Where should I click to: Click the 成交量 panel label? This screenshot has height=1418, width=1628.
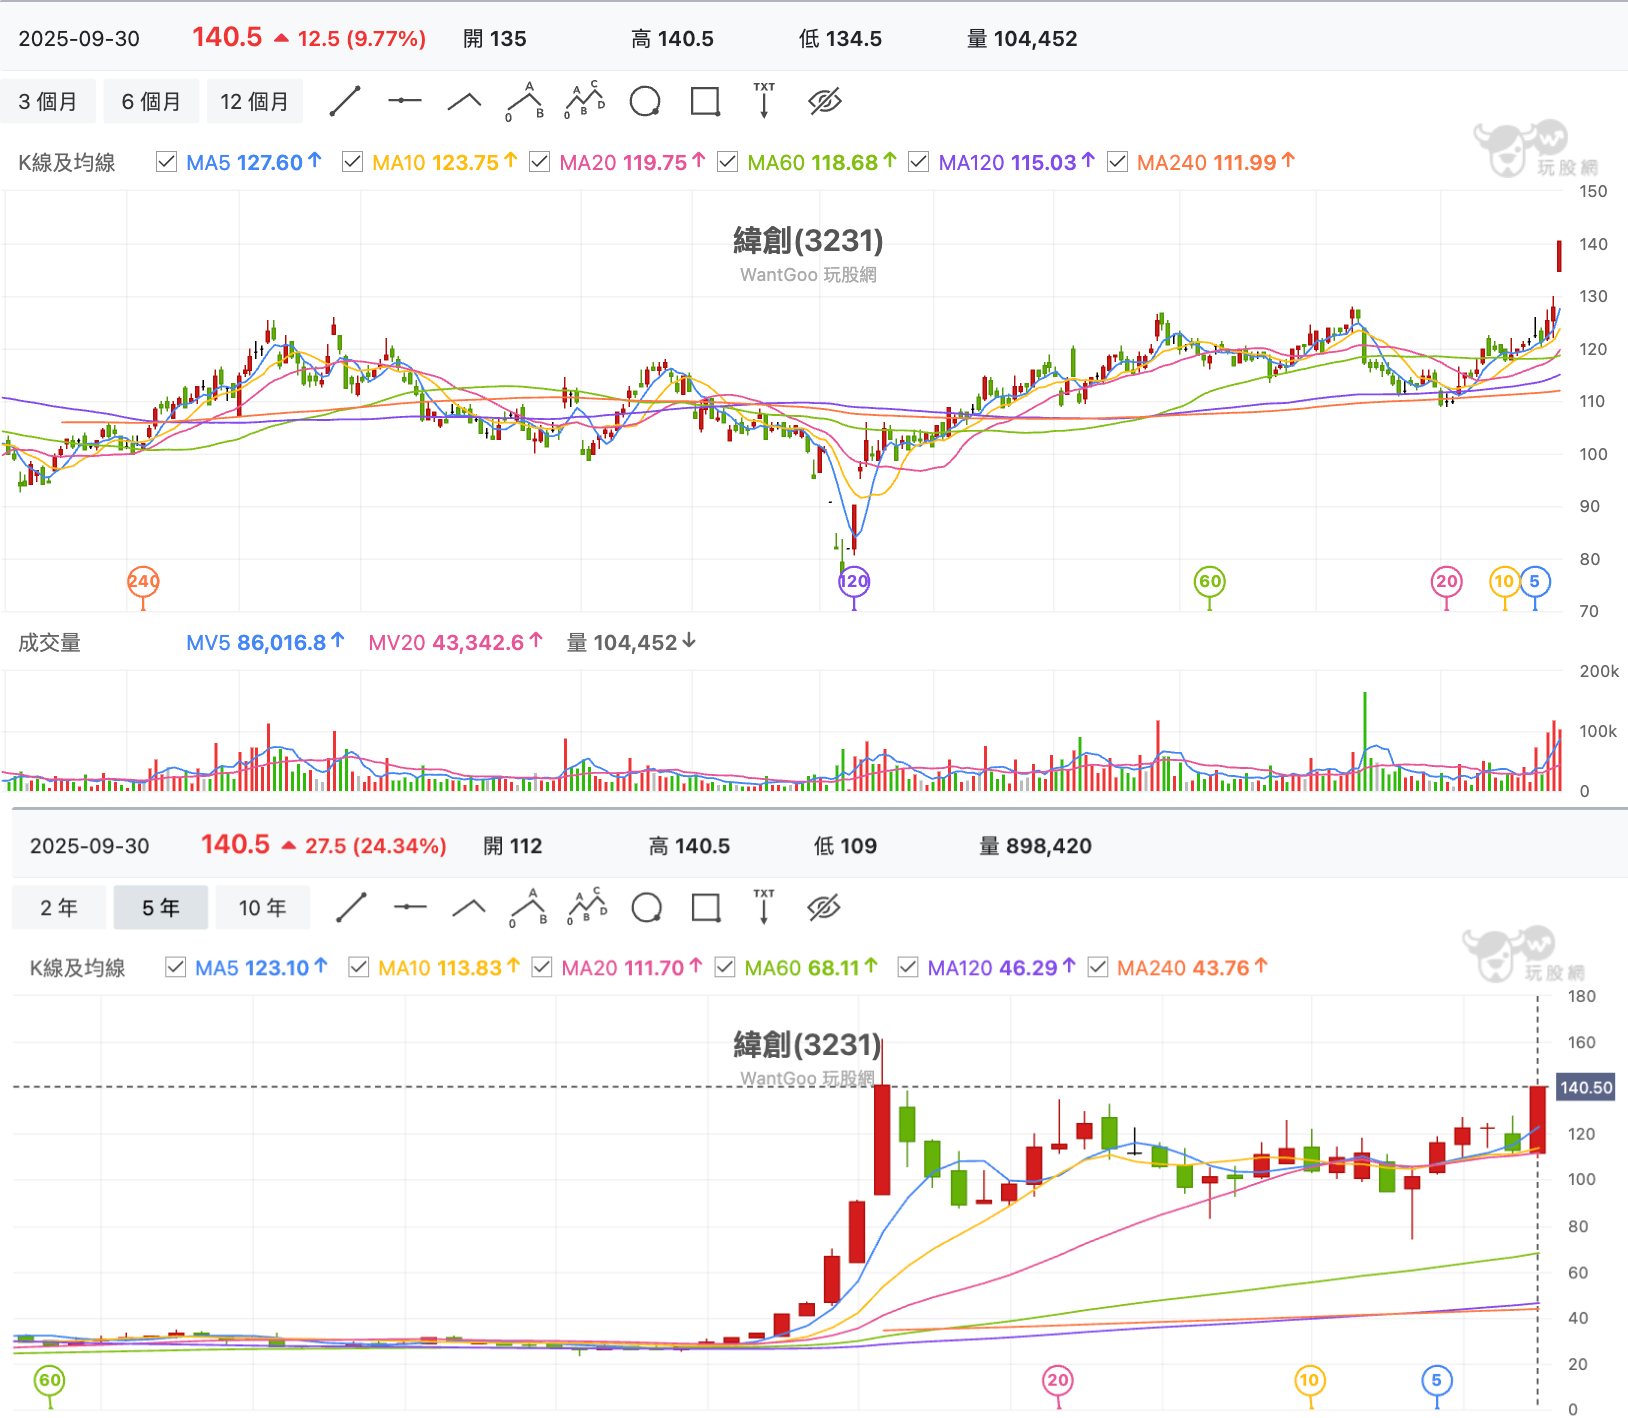point(49,643)
